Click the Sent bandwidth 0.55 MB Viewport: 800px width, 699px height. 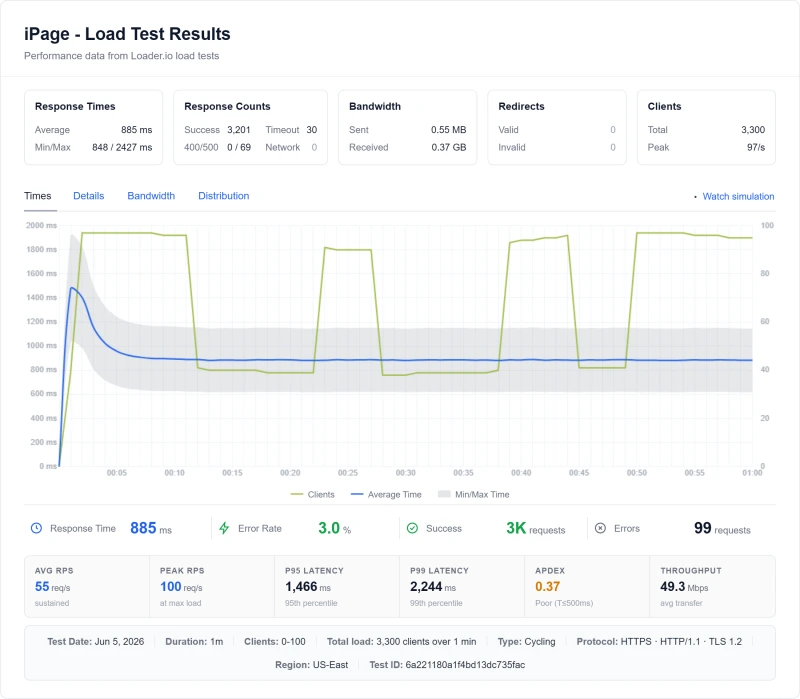448,130
